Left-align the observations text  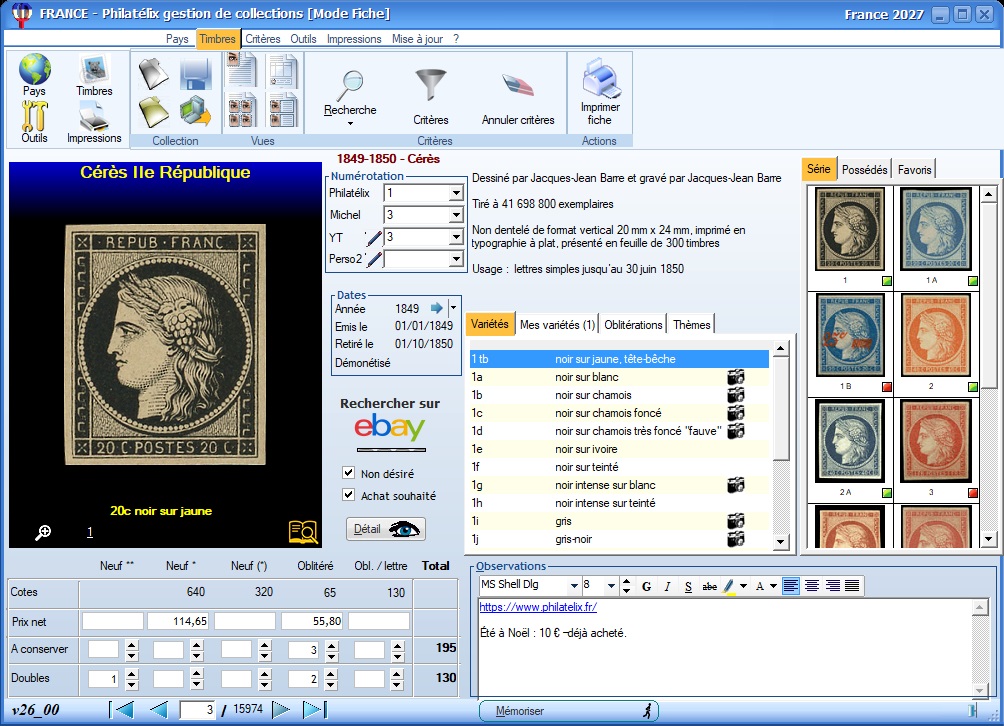point(791,586)
